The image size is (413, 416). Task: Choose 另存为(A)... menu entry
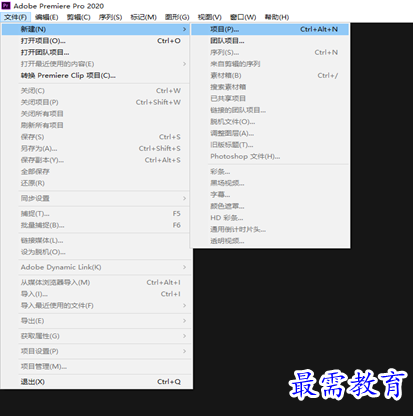pos(96,148)
